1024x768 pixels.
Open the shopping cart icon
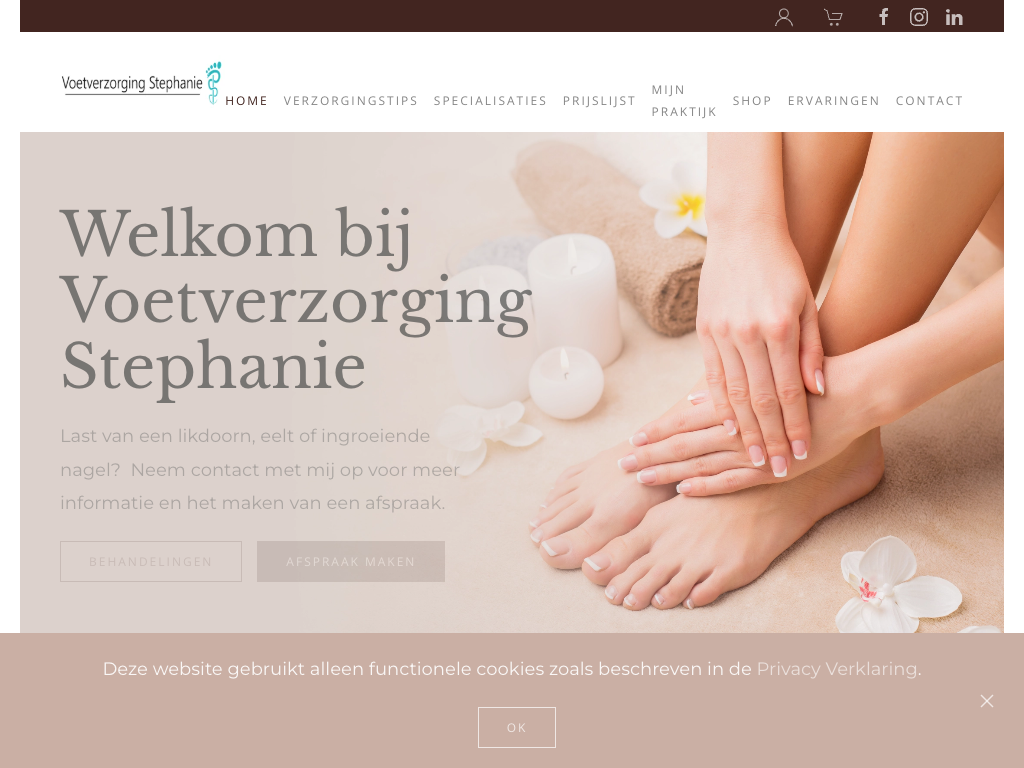point(833,17)
